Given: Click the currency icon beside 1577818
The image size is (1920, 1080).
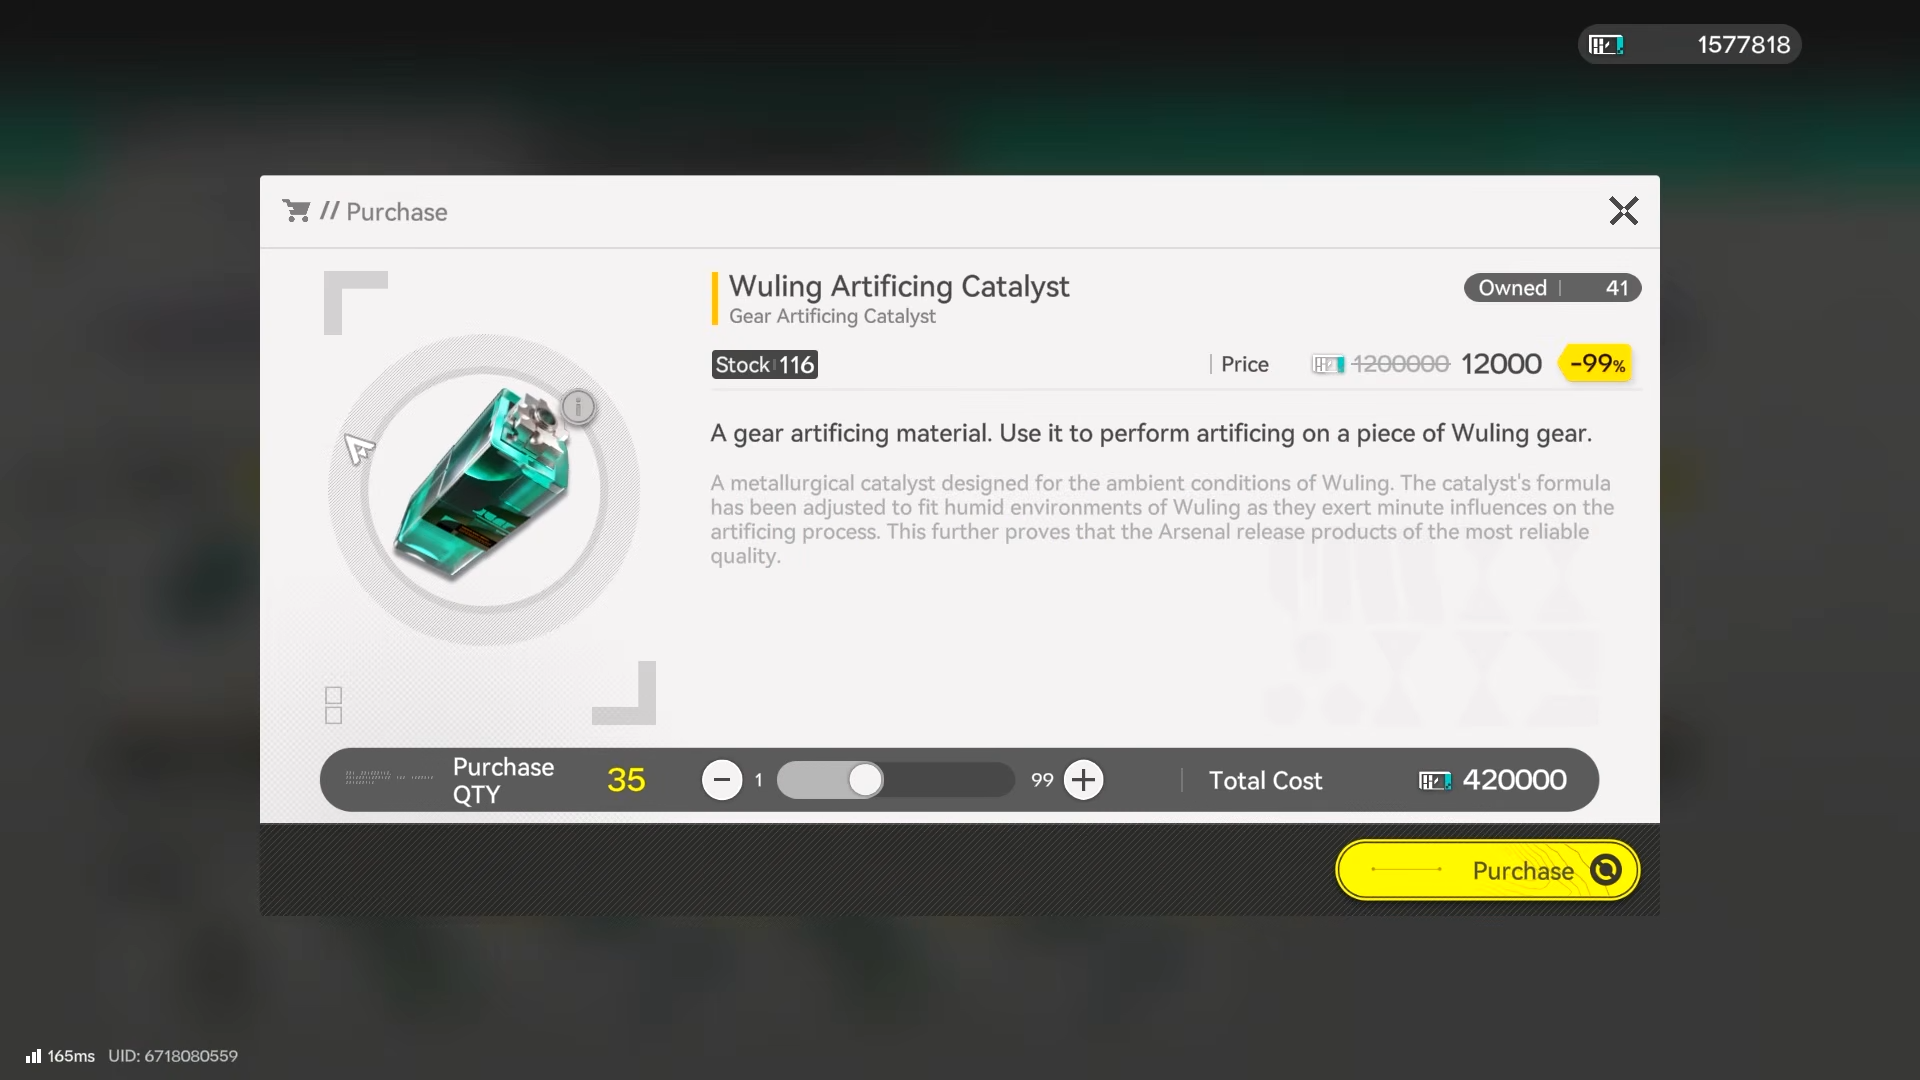Looking at the screenshot, I should pos(1606,45).
